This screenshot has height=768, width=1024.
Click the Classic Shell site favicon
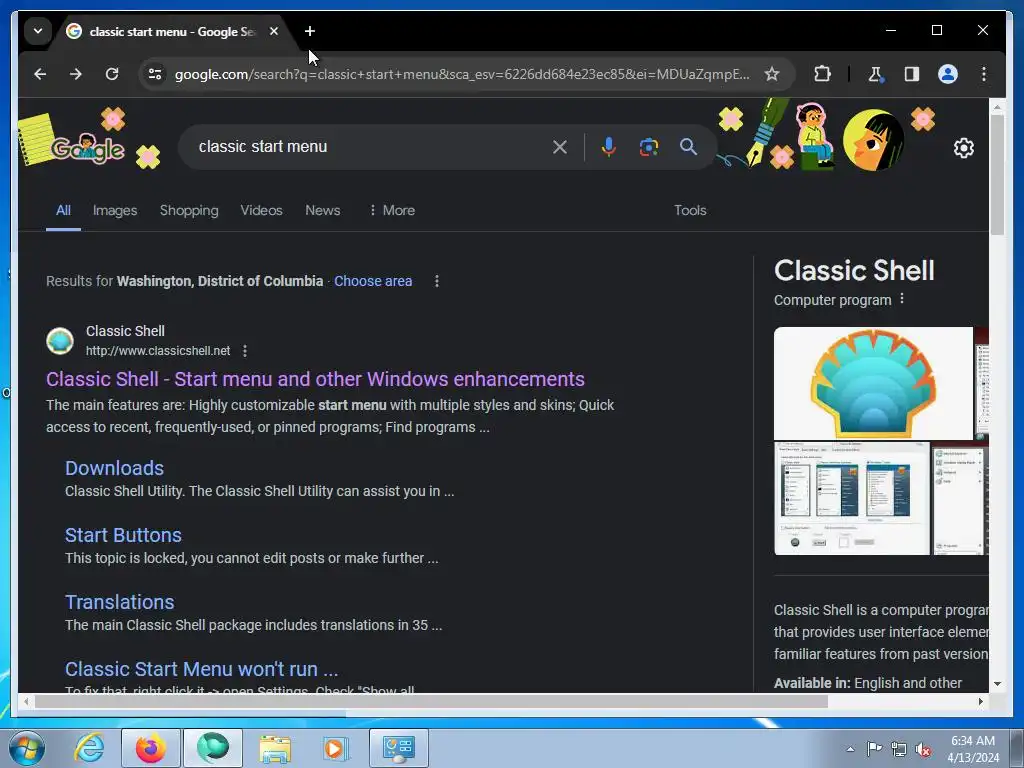point(60,341)
